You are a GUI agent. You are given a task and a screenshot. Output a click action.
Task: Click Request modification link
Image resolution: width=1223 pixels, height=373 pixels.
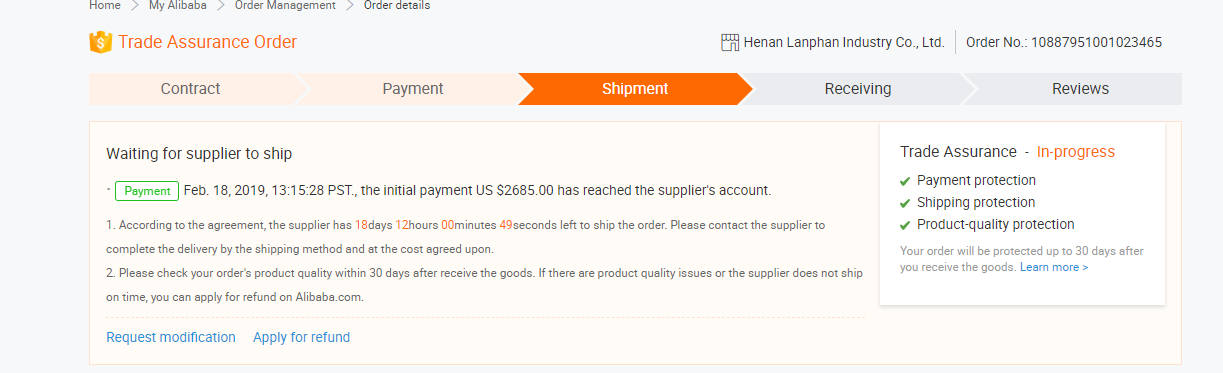[171, 337]
